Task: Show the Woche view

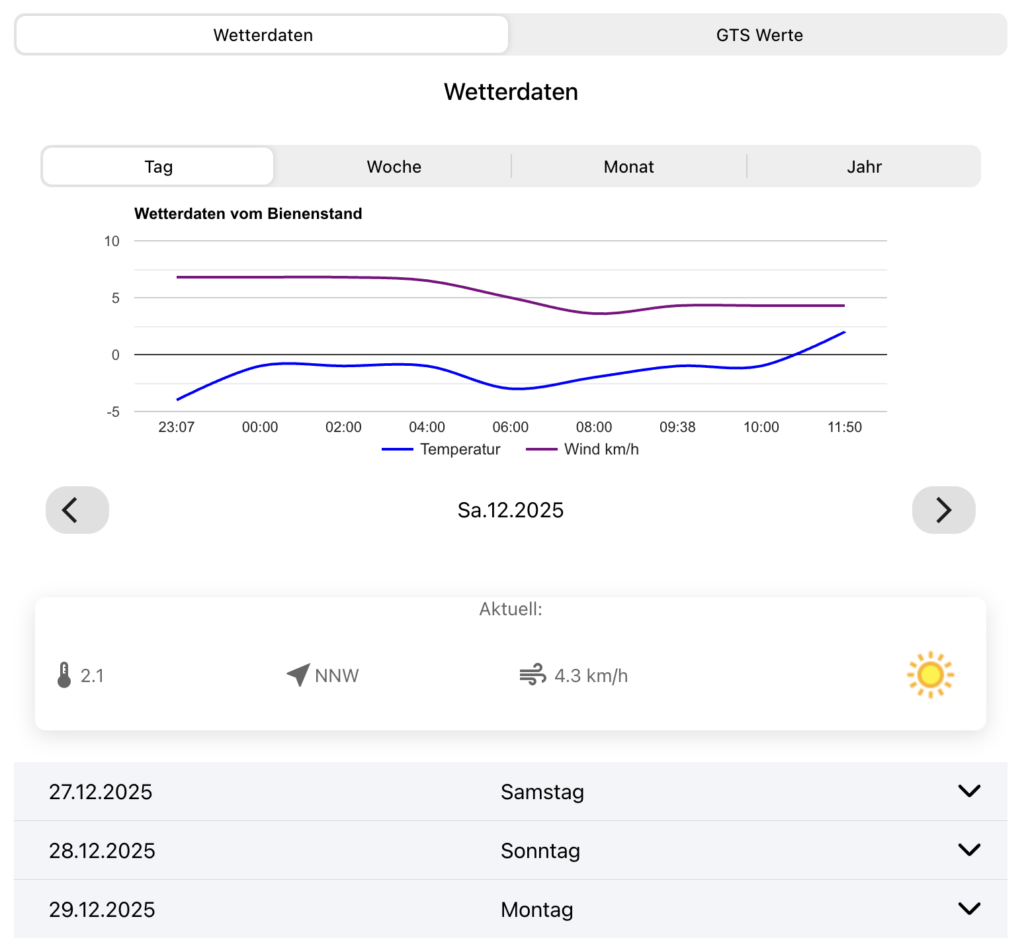Action: click(x=394, y=167)
